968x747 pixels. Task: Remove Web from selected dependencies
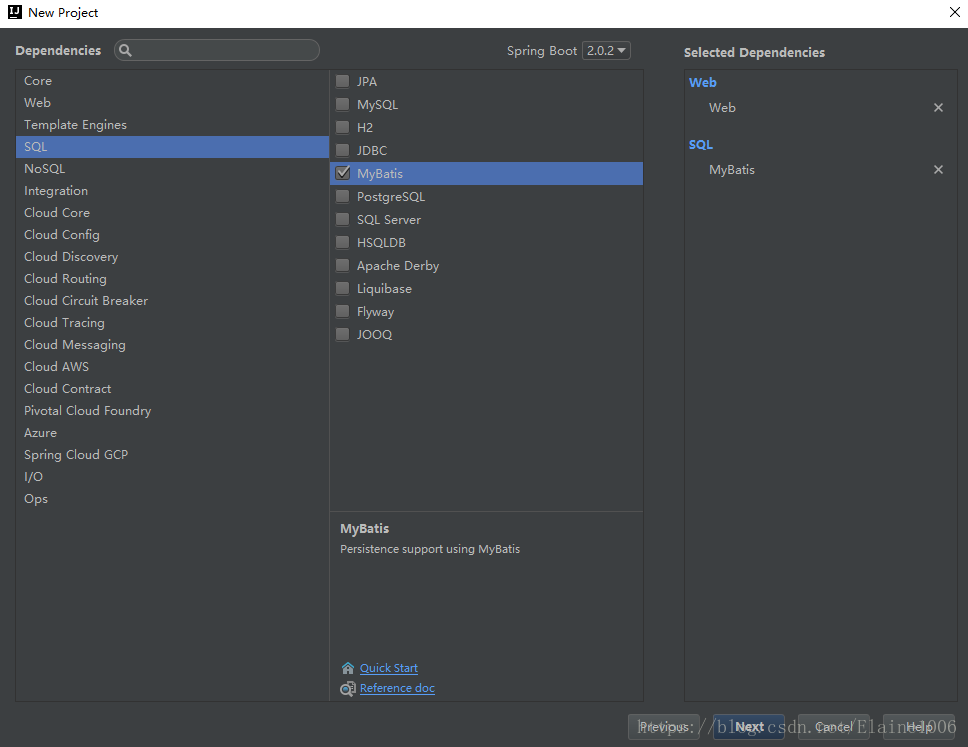click(938, 107)
